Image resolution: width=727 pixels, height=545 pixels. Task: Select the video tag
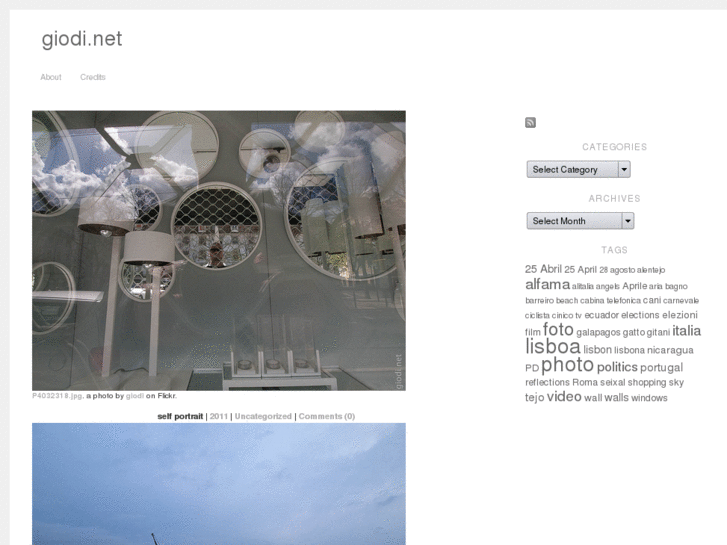pos(564,397)
